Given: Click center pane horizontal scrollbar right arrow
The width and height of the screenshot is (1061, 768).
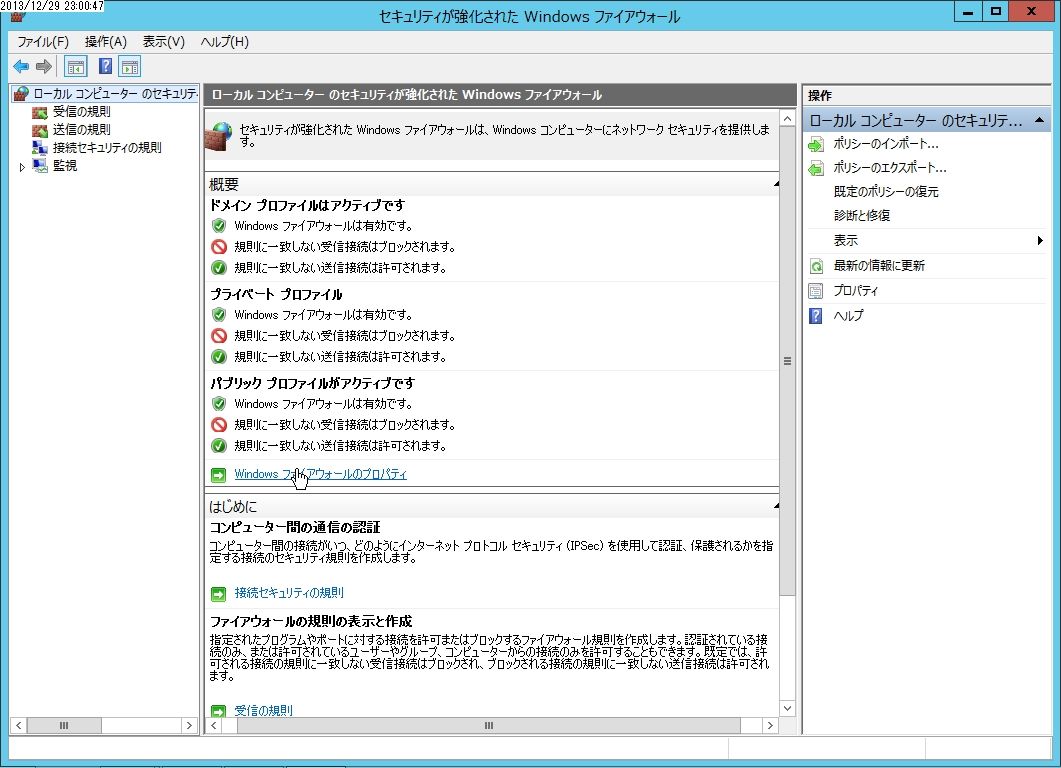Looking at the screenshot, I should 769,725.
